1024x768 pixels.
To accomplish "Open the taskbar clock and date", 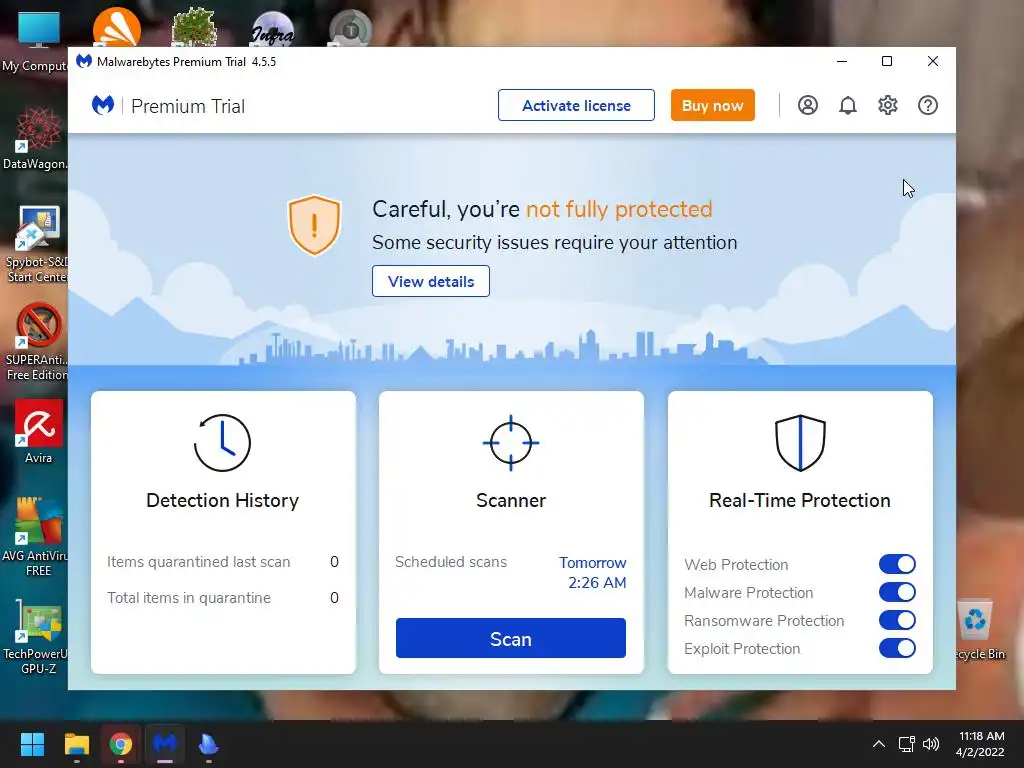I will [980, 744].
